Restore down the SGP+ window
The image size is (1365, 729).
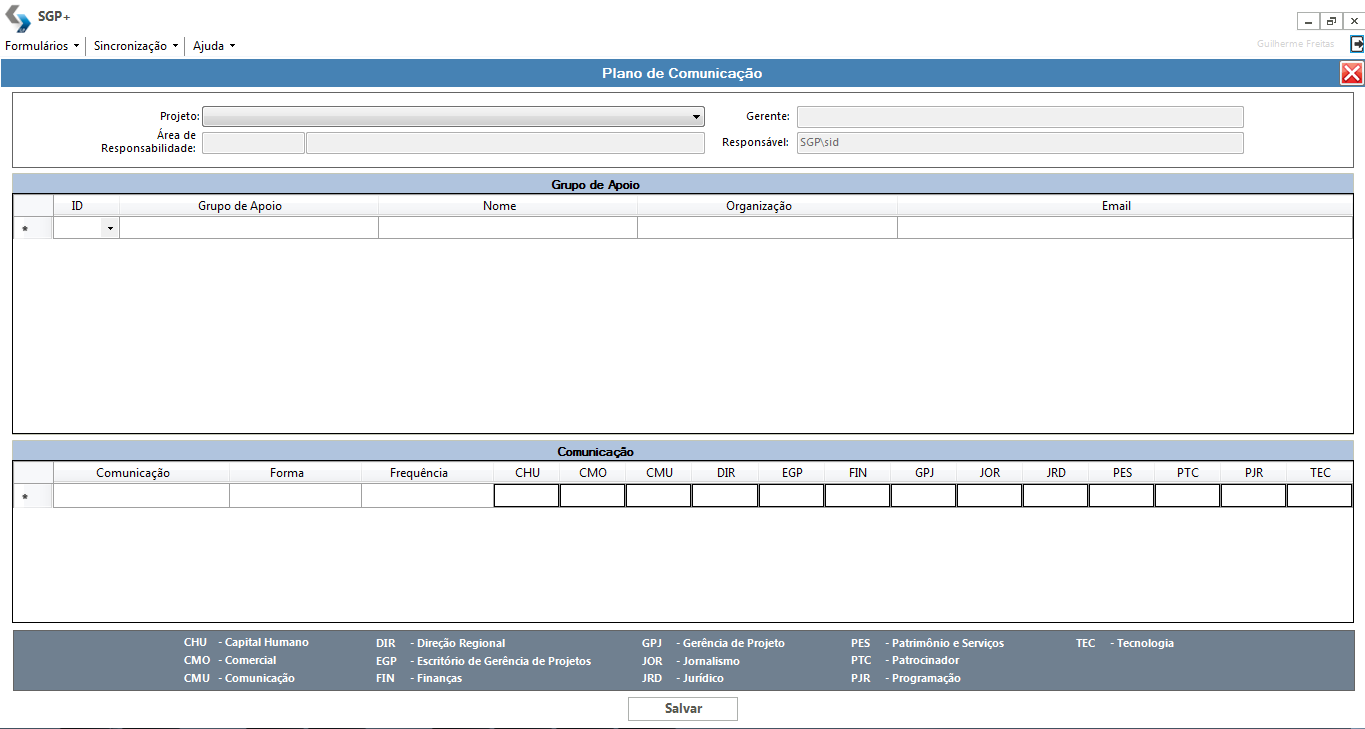click(x=1331, y=21)
